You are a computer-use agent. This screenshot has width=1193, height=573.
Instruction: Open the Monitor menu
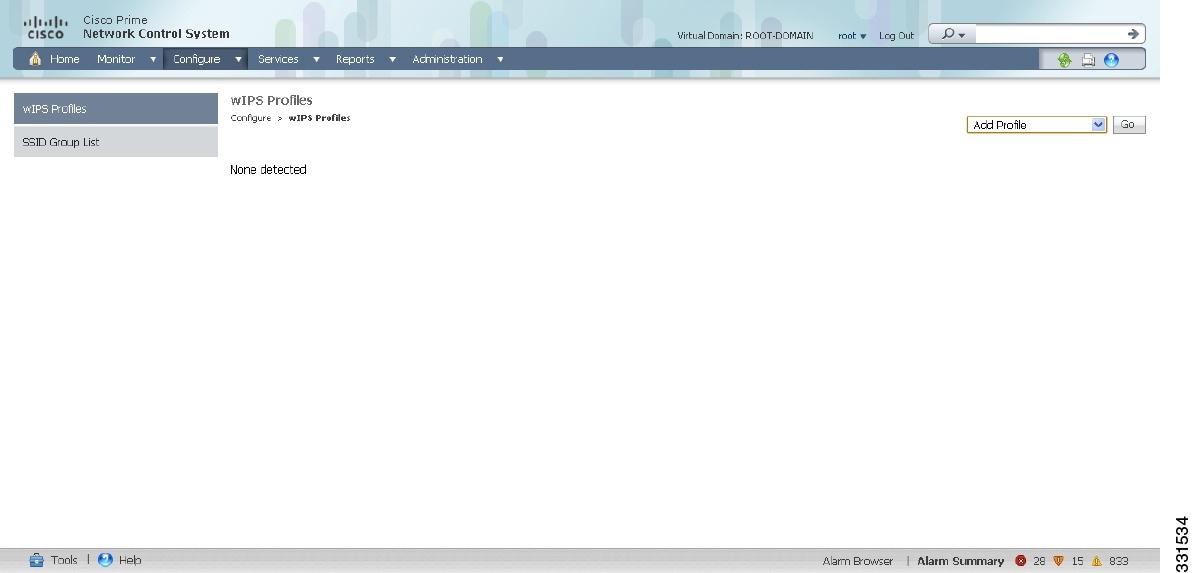pos(116,59)
